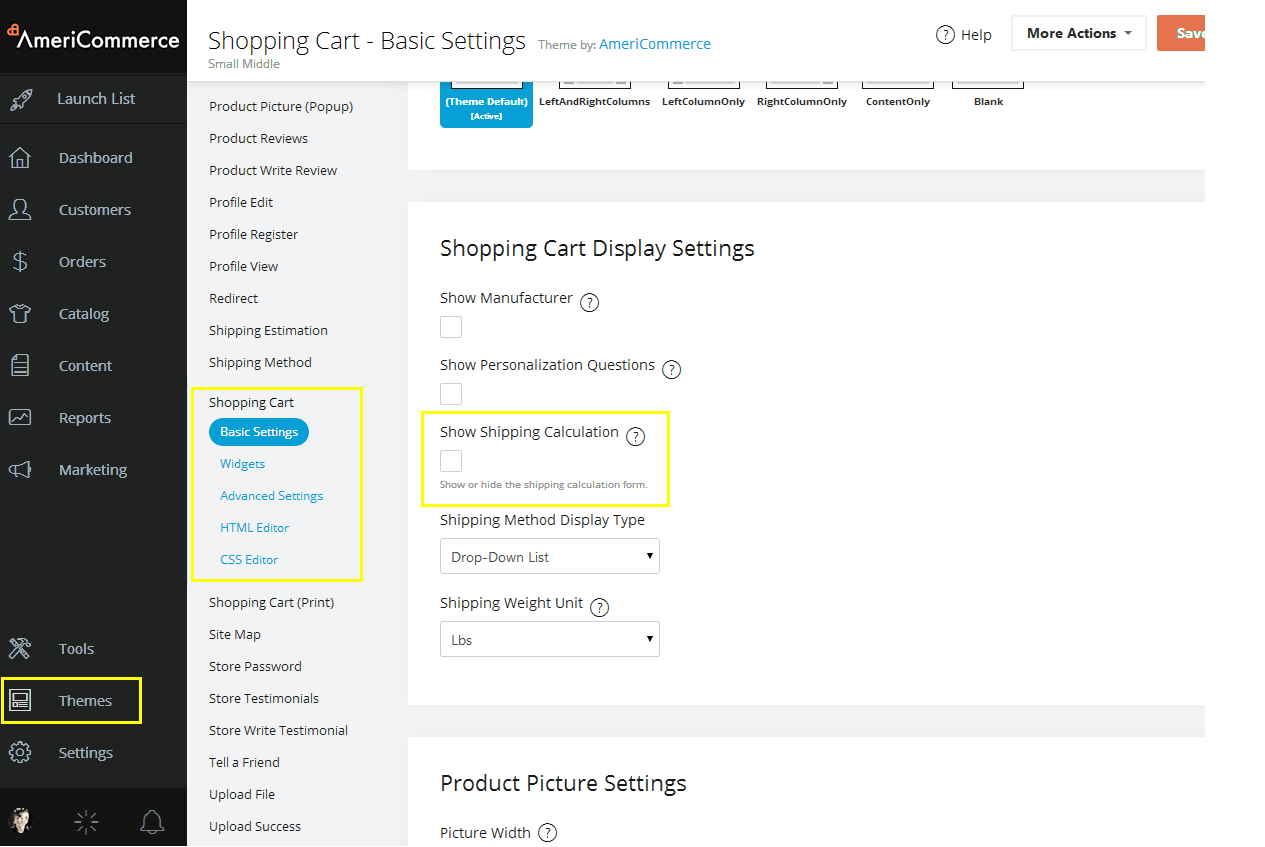Open Tools using the wrench icon

click(22, 648)
